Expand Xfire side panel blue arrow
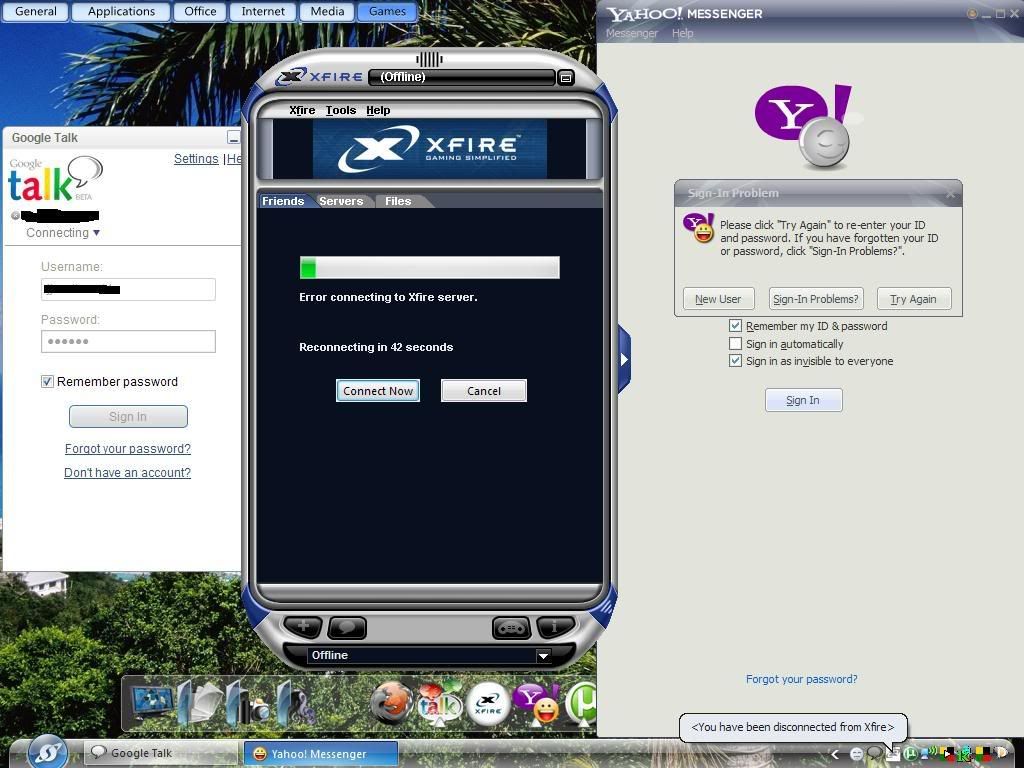This screenshot has width=1024, height=768. click(624, 359)
